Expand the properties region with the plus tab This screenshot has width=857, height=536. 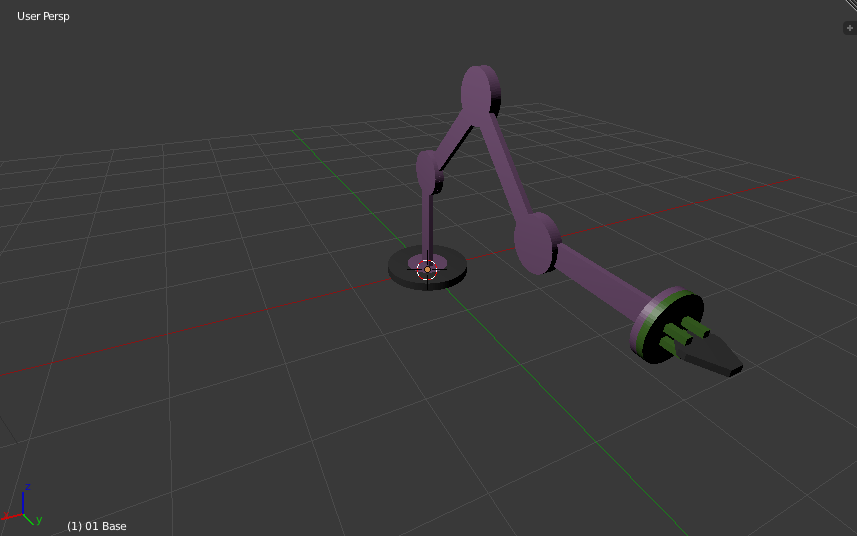pyautogui.click(x=850, y=28)
